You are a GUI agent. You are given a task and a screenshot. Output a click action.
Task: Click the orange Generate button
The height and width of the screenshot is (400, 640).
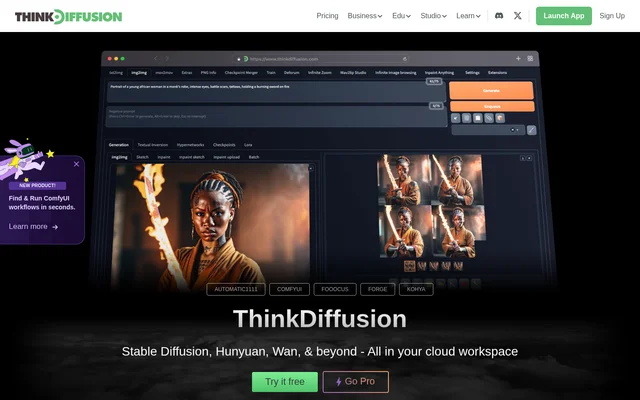click(491, 90)
